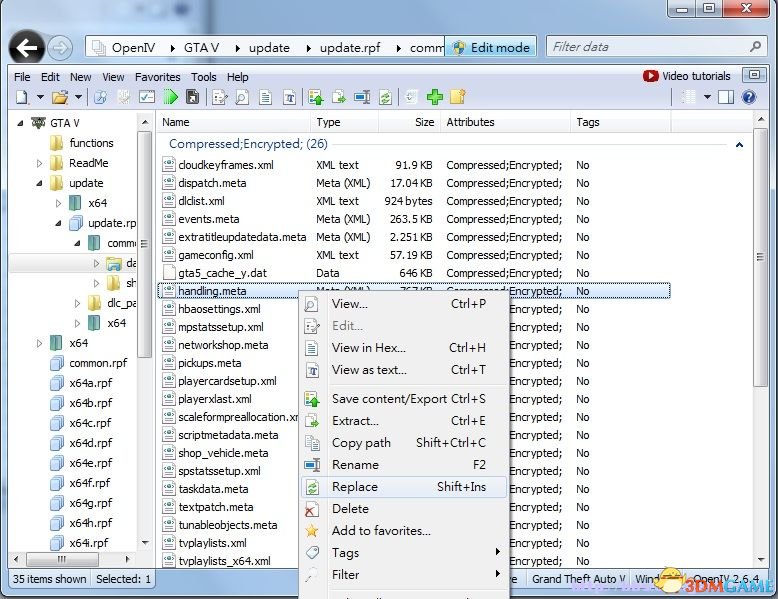Choose View as text... context menu entry

point(404,370)
